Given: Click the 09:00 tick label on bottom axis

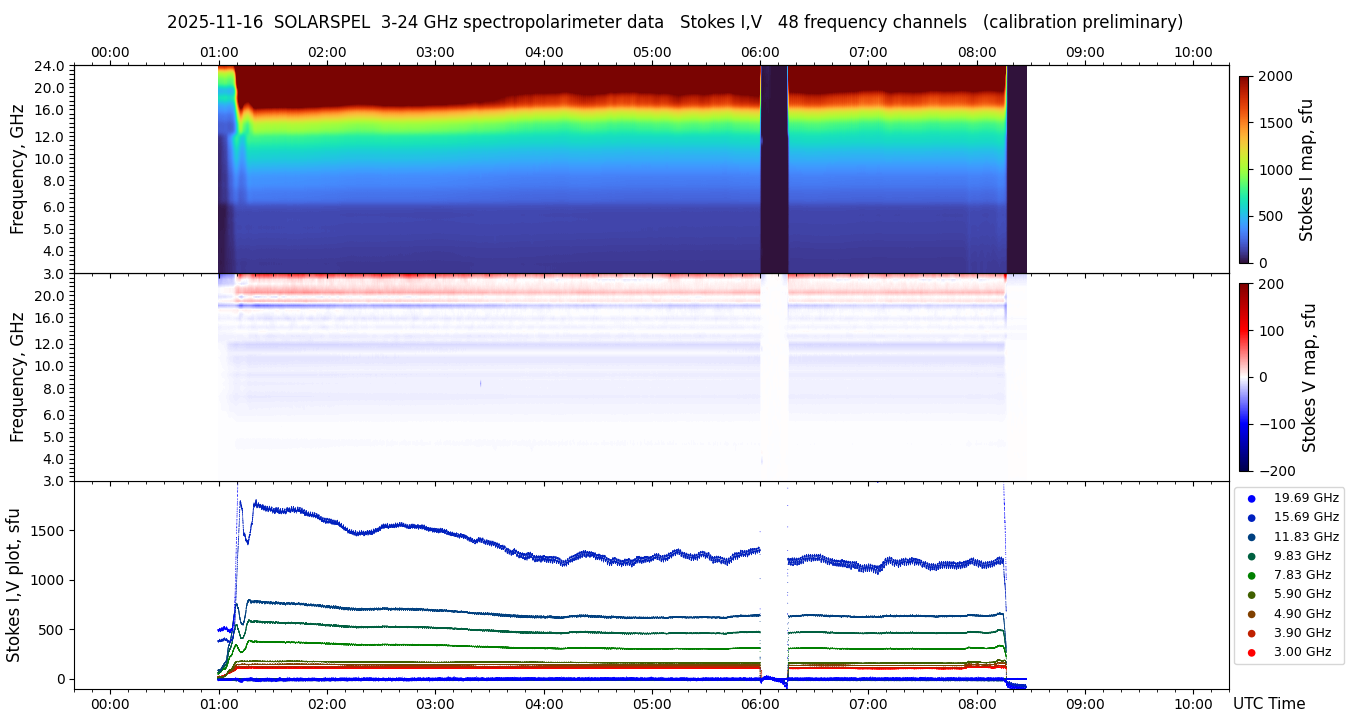Looking at the screenshot, I should (1085, 704).
